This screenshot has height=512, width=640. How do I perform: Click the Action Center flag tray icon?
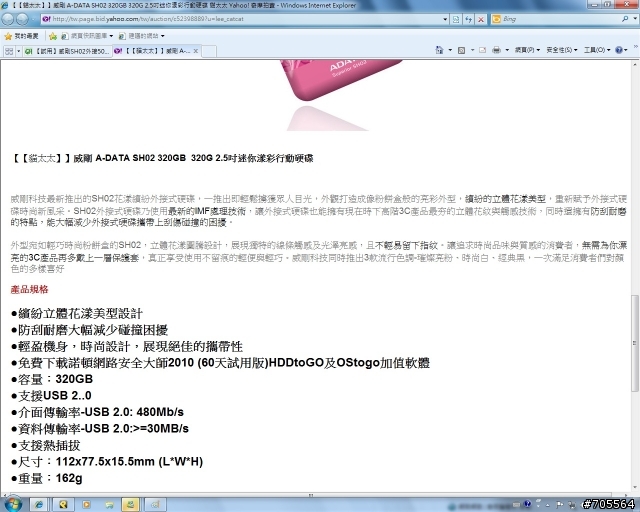(559, 504)
